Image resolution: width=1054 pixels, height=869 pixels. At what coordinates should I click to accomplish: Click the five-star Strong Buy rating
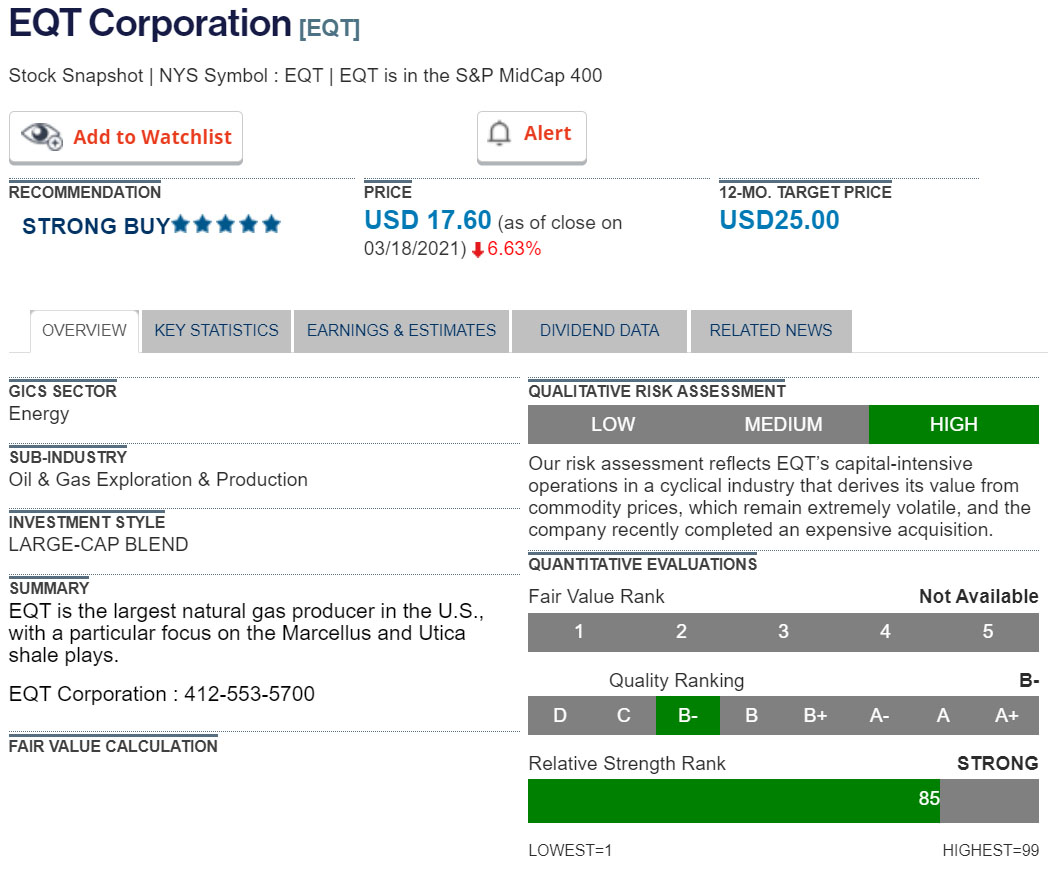226,225
